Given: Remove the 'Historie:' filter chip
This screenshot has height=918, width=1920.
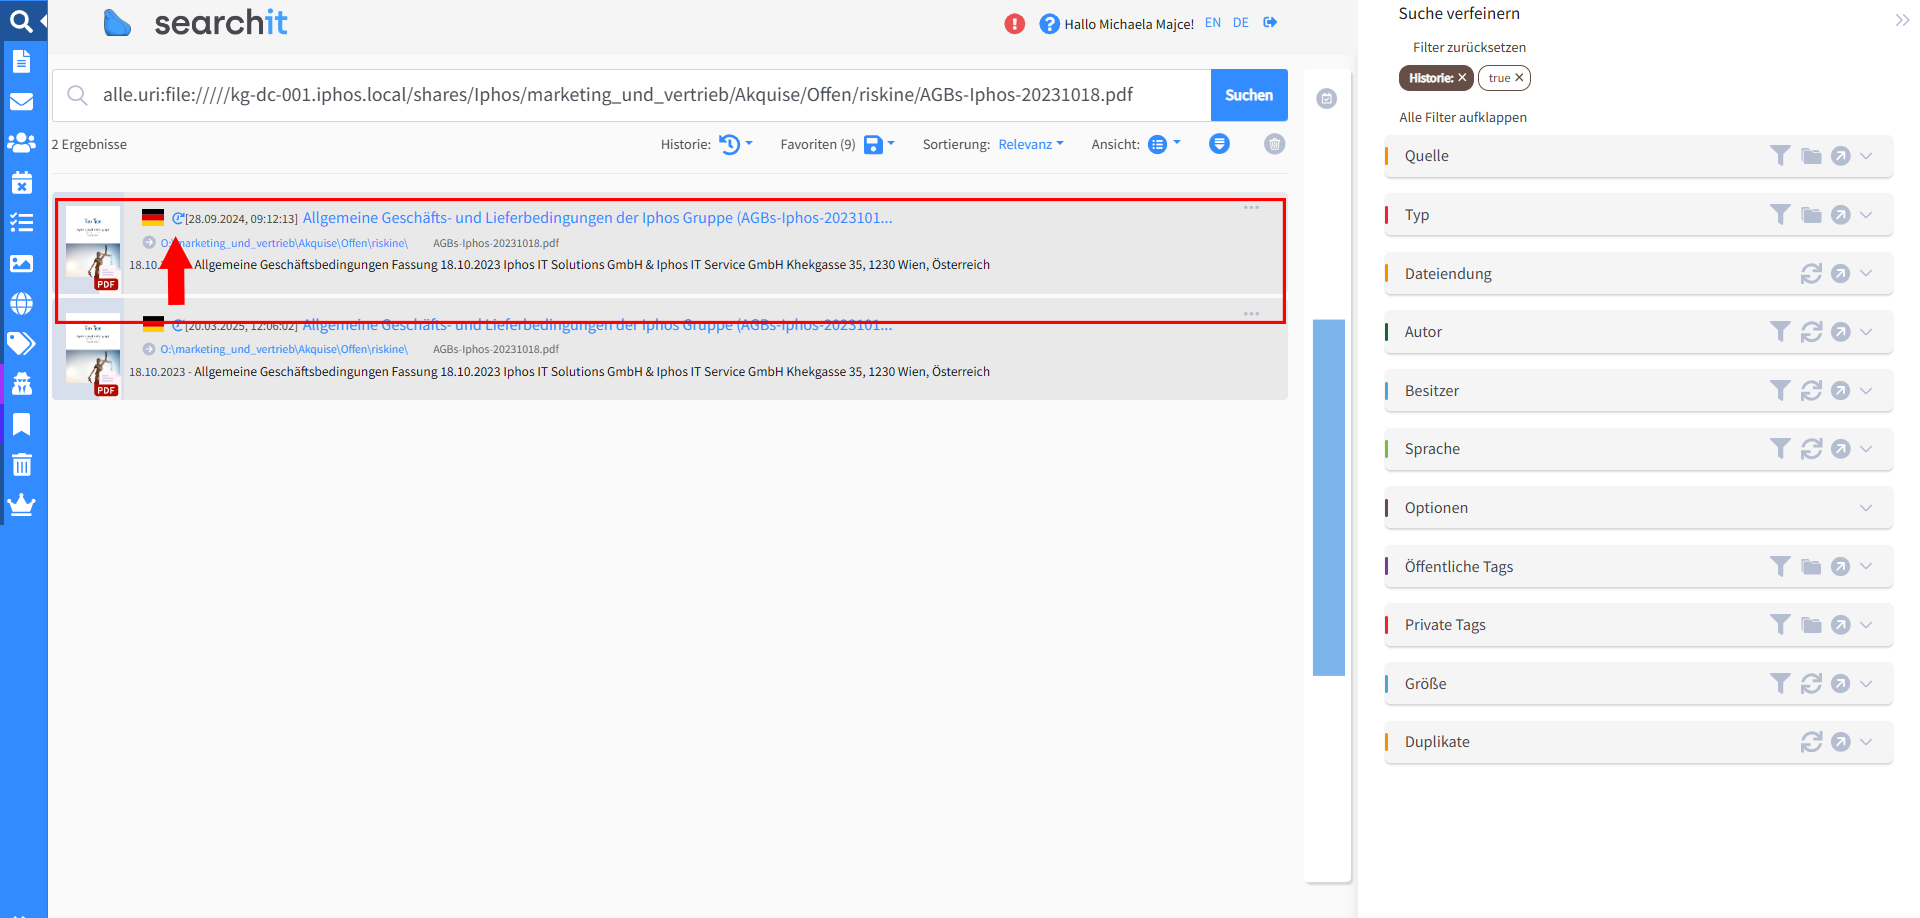Looking at the screenshot, I should point(1462,78).
